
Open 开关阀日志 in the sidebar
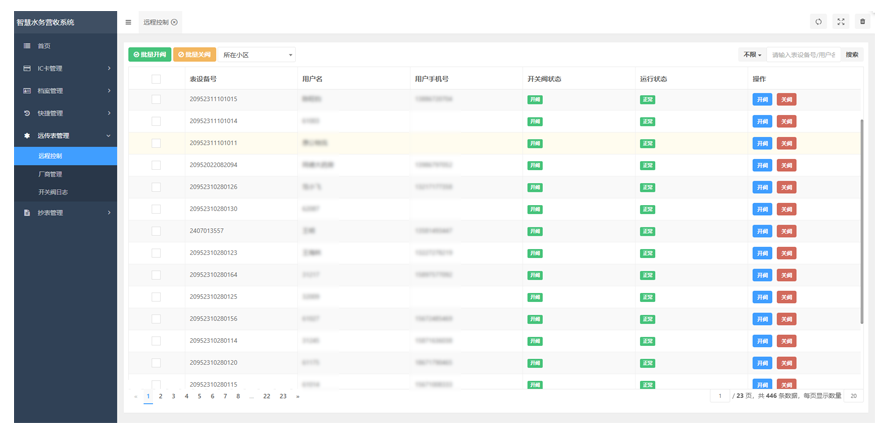53,192
